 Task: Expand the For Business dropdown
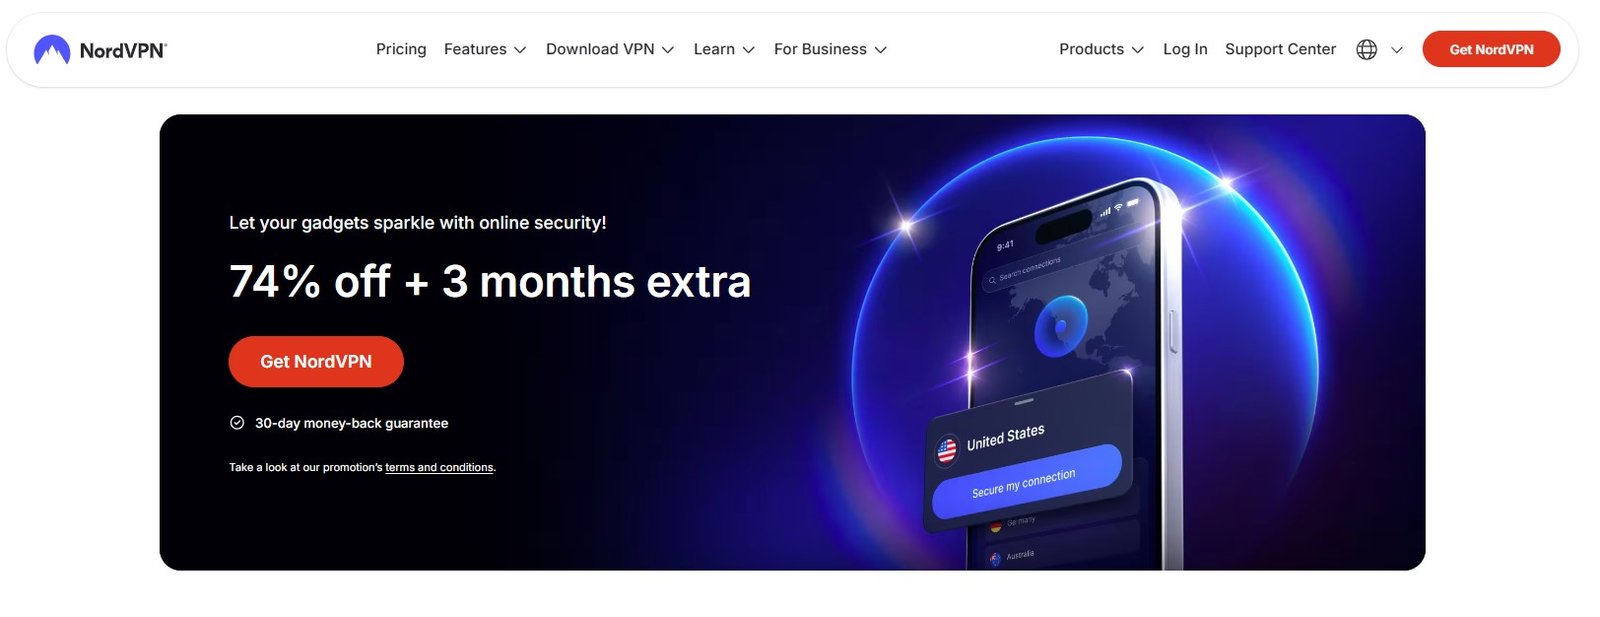pos(830,50)
